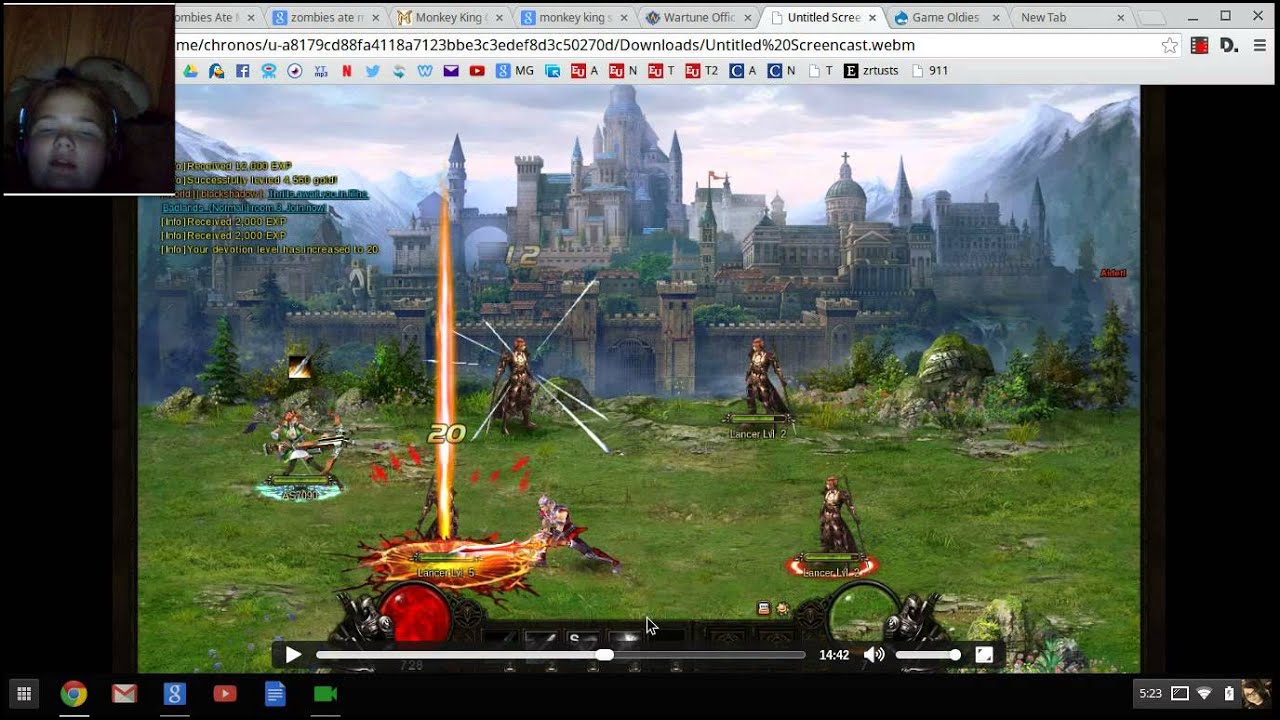Open the Chrome hamburger menu

(1259, 45)
